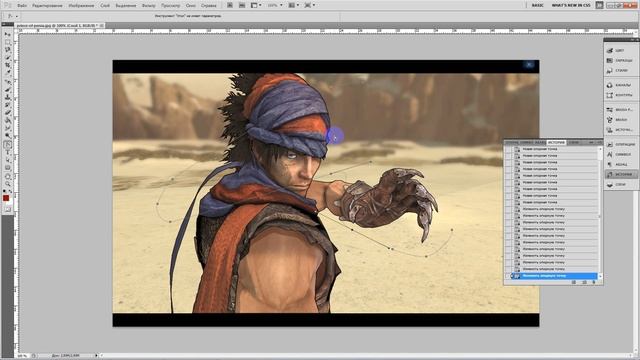The width and height of the screenshot is (640, 360).
Task: Open the Файл menu
Action: pos(22,6)
